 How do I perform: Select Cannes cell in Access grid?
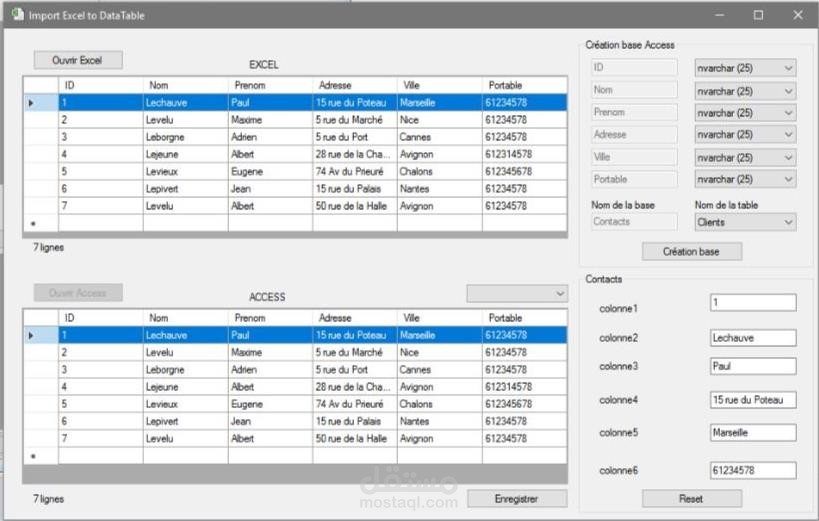pos(440,370)
